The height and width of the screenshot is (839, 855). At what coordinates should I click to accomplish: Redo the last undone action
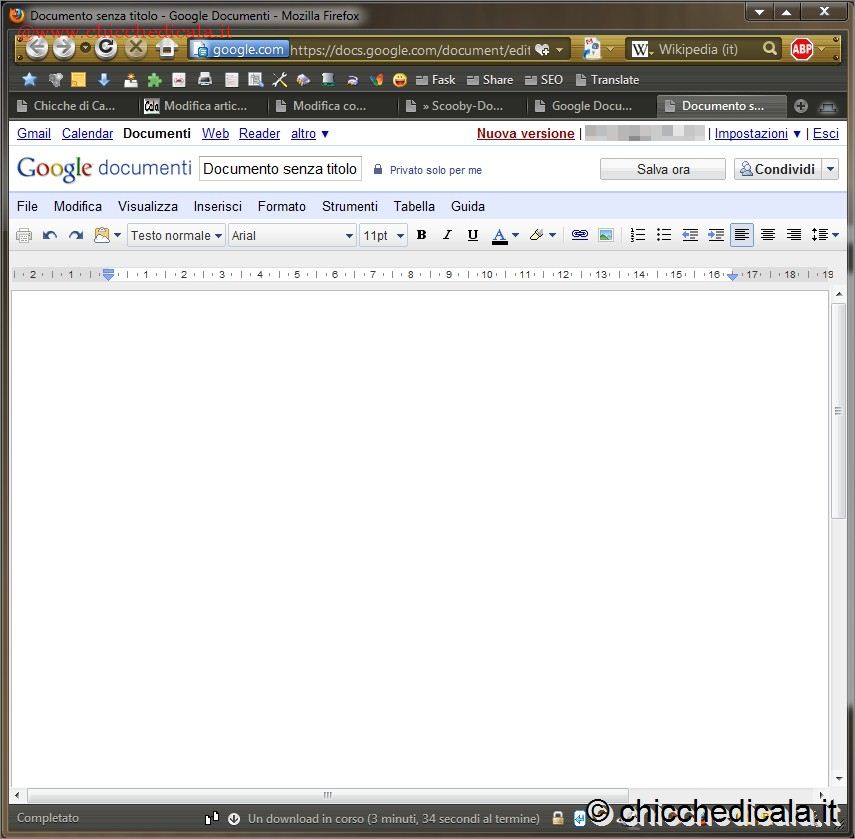tap(76, 235)
